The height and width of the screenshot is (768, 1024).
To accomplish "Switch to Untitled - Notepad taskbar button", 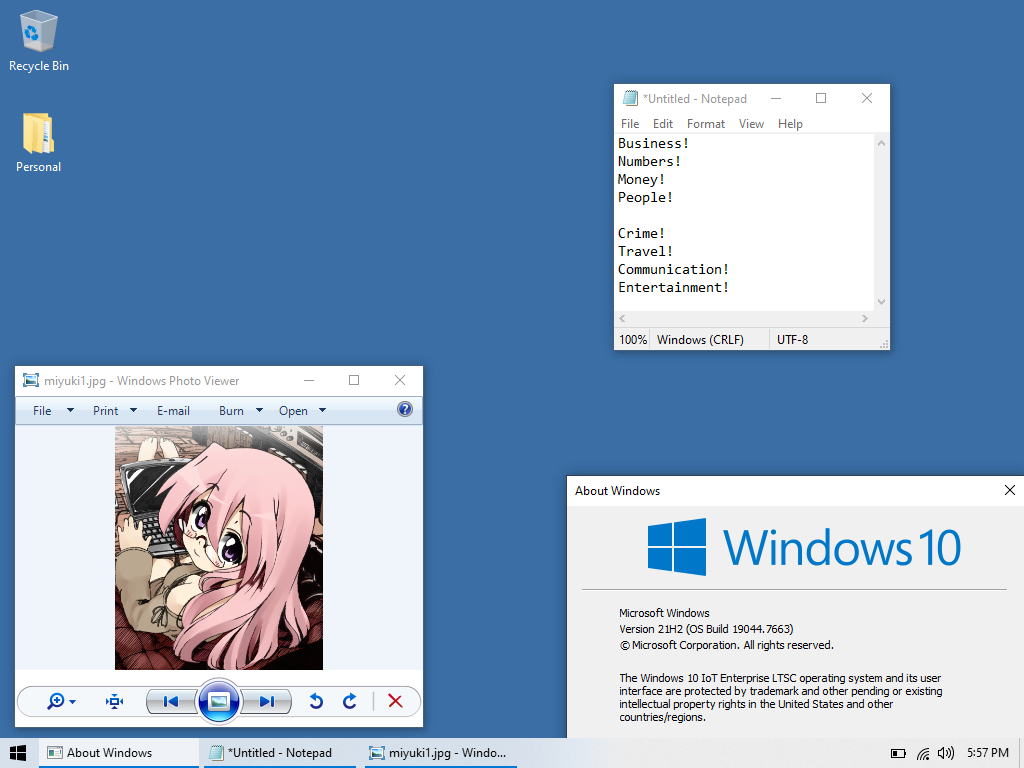I will 280,753.
